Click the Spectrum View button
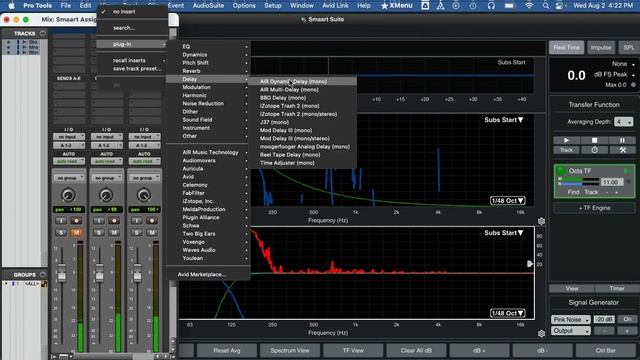The height and width of the screenshot is (360, 640). 290,350
